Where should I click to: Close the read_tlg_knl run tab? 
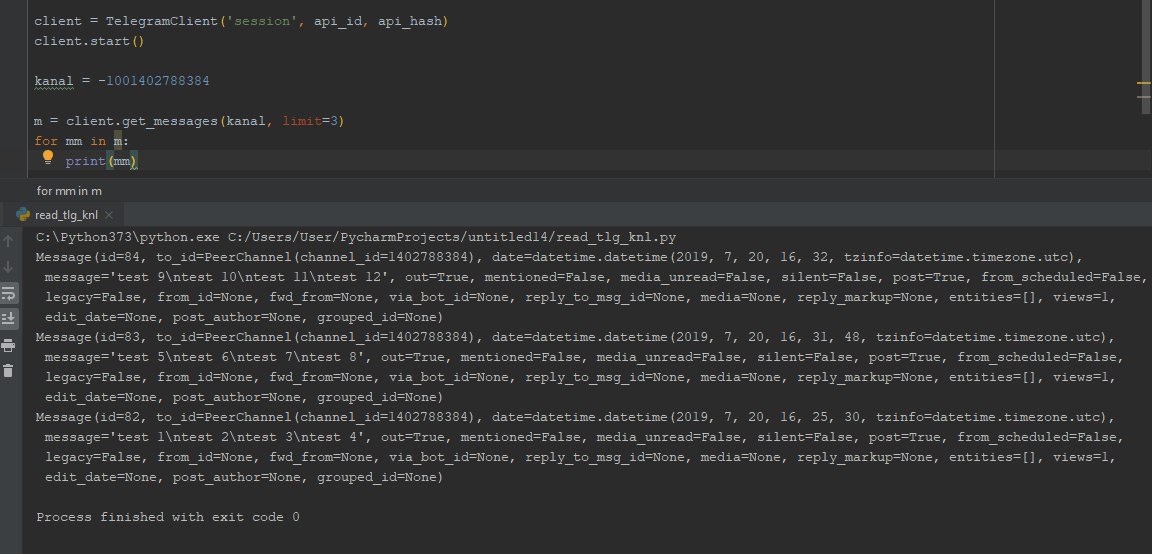tap(109, 215)
